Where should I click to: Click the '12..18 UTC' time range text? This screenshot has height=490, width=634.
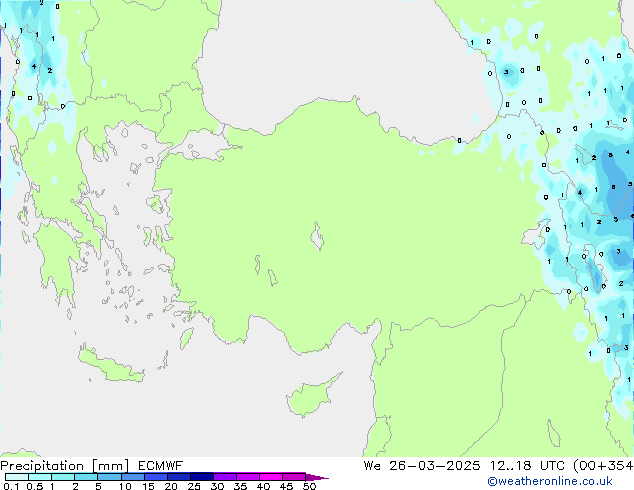click(526, 466)
